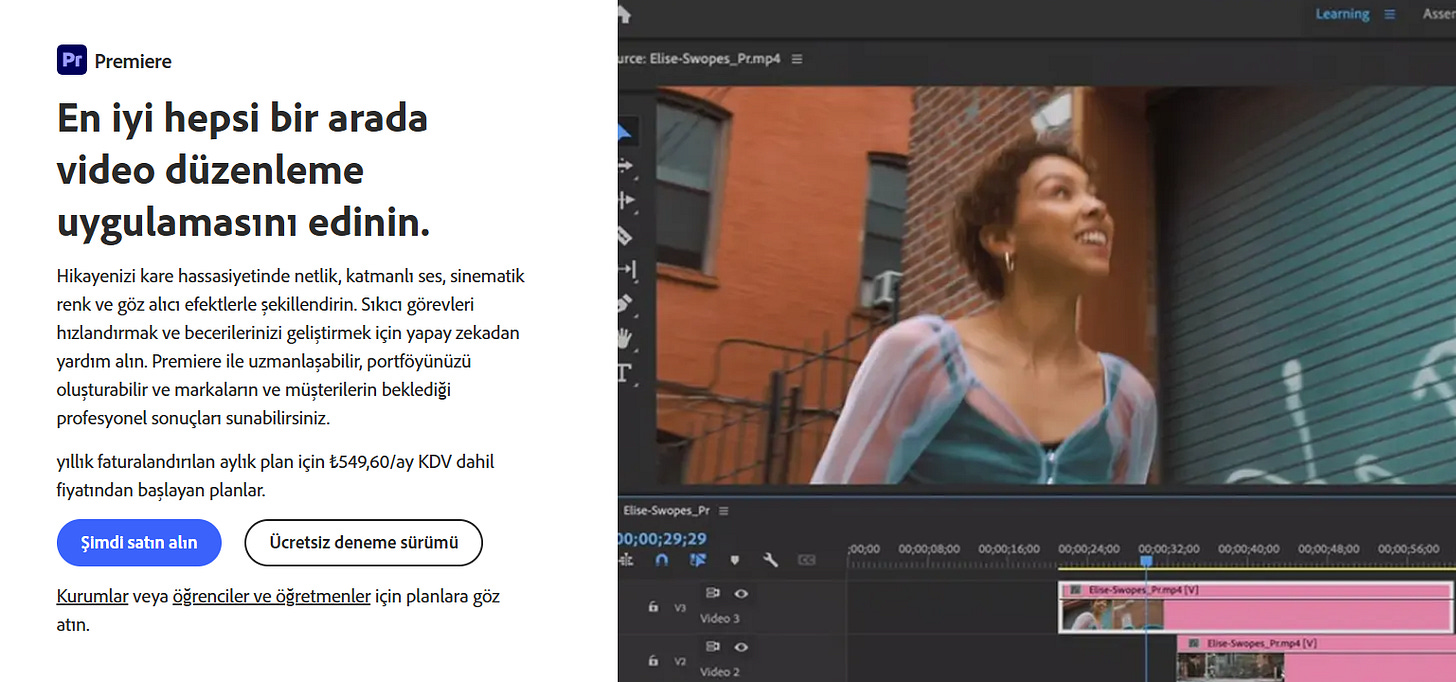1456x682 pixels.
Task: Select the Razor tool in the toolbar
Action: click(626, 236)
